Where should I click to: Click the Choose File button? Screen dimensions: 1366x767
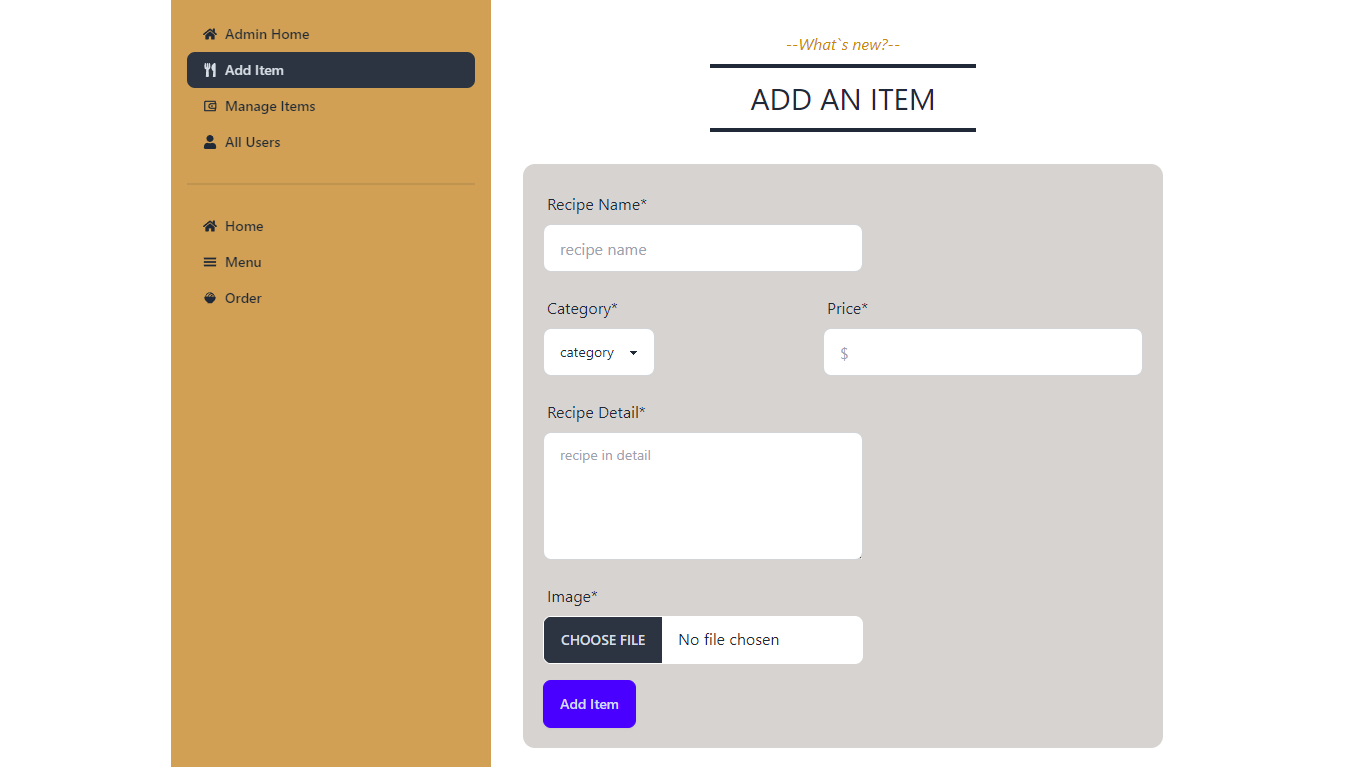click(x=603, y=640)
